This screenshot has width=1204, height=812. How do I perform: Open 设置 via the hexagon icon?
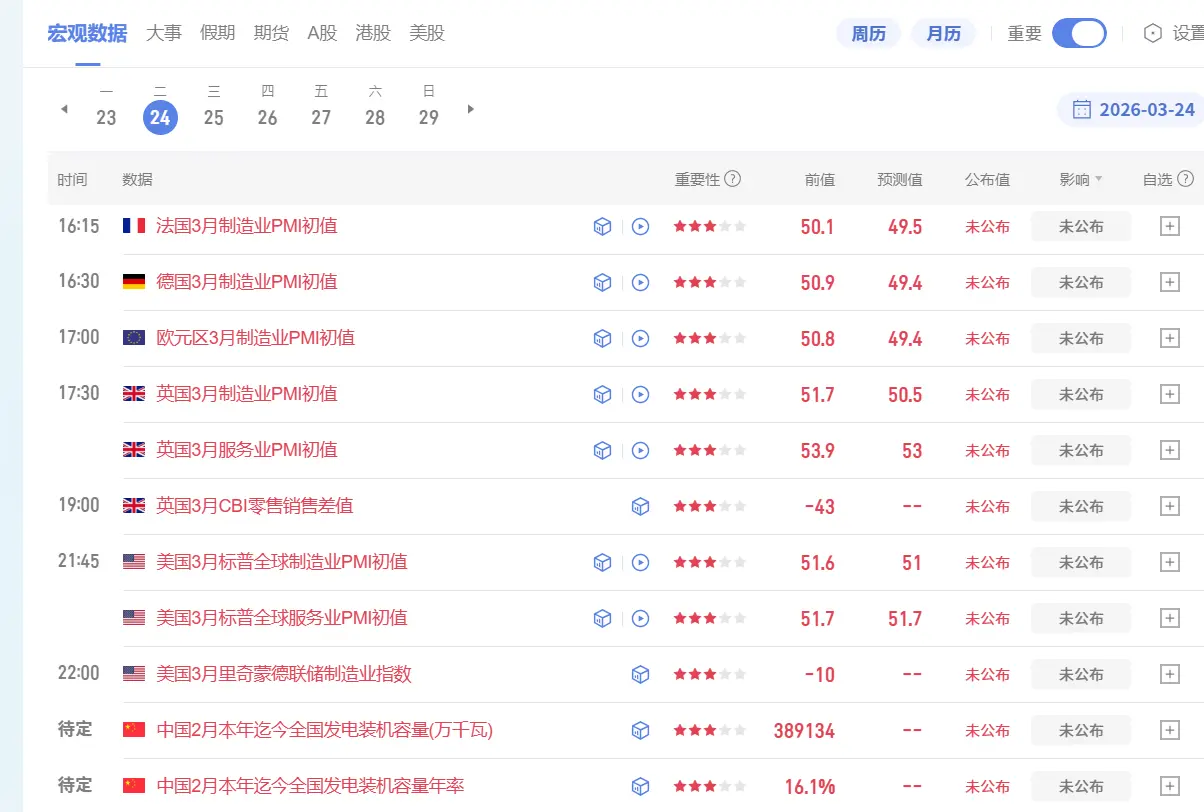[x=1153, y=33]
